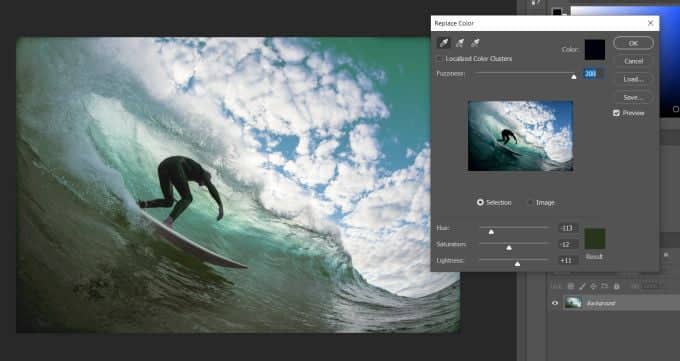The image size is (680, 361).
Task: Select the Eyedropper tool in Replace Color
Action: point(445,43)
